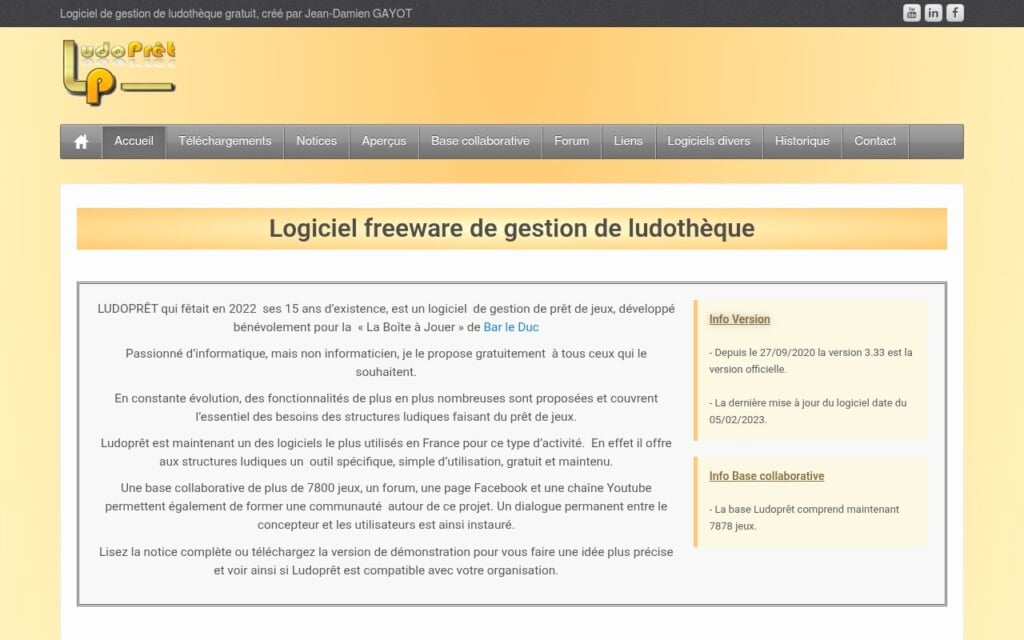
Task: Click the home icon in navigation bar
Action: click(81, 142)
